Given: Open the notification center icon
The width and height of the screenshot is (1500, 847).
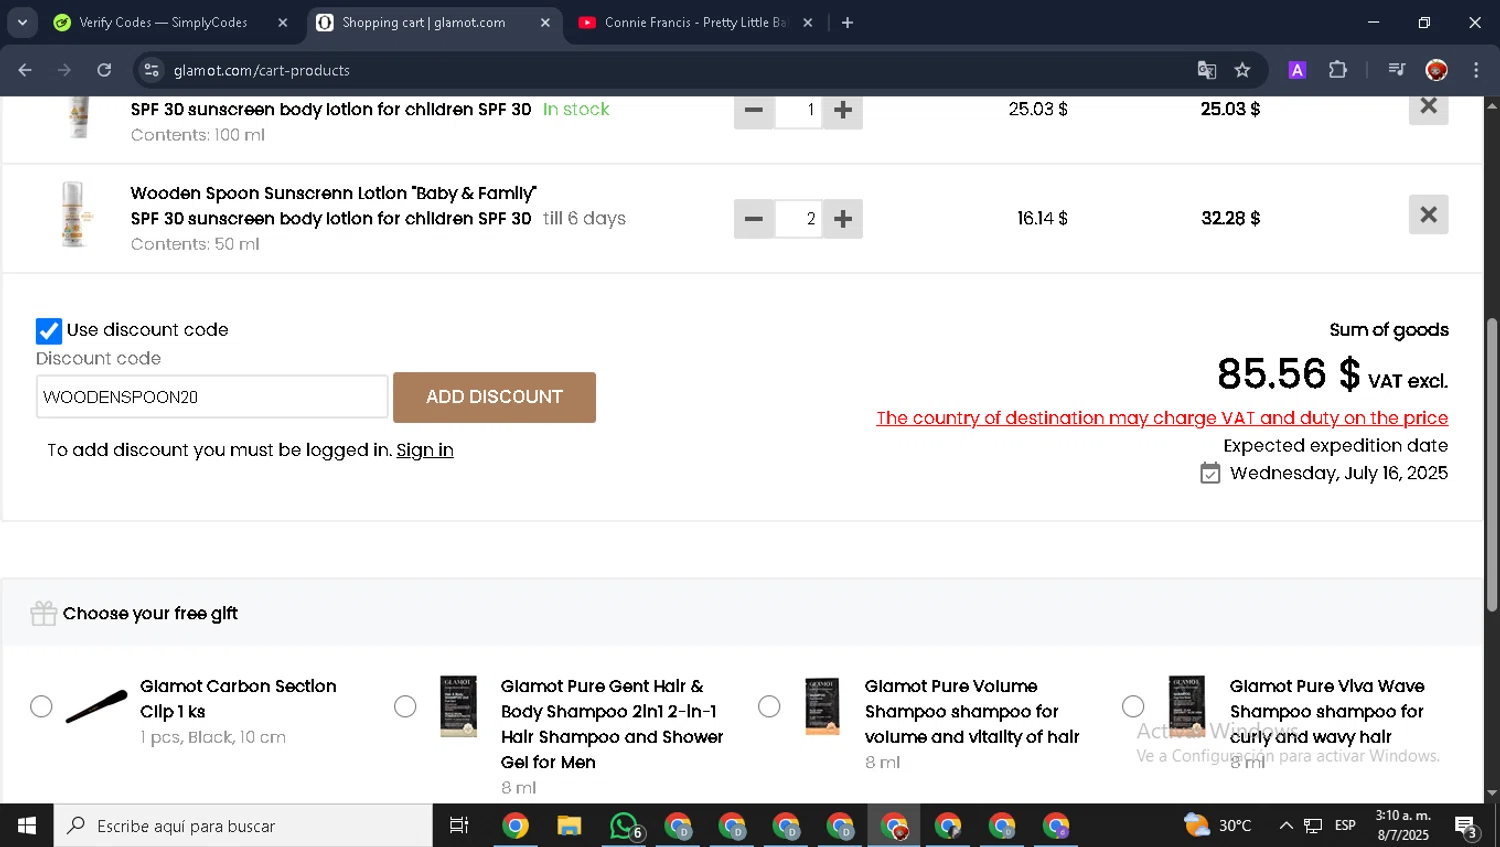Looking at the screenshot, I should click(x=1467, y=827).
